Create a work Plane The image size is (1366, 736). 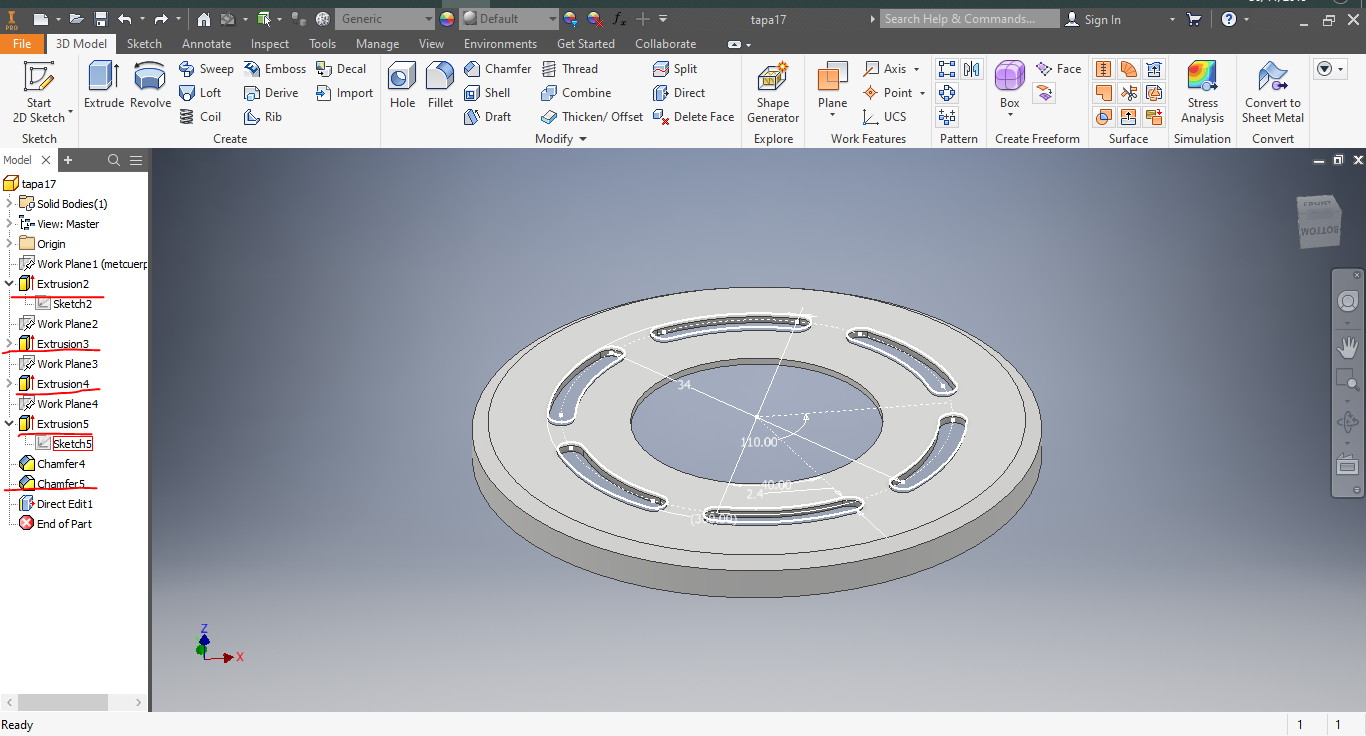832,85
